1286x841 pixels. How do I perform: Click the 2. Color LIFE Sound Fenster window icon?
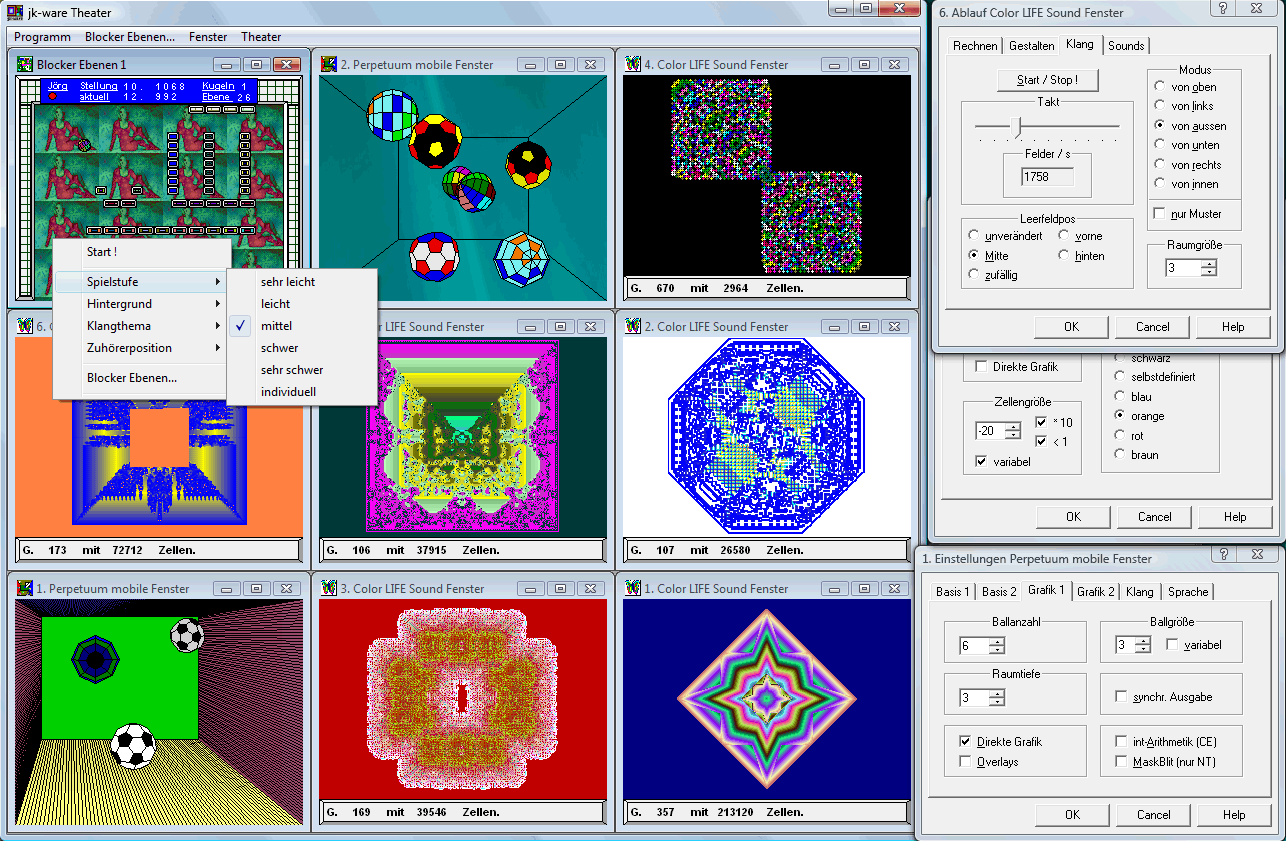click(632, 326)
